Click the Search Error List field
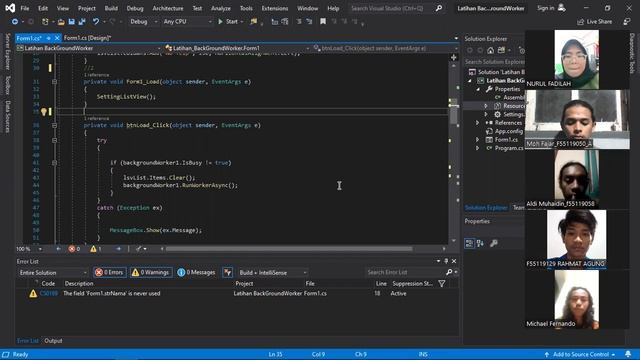Image resolution: width=640 pixels, height=360 pixels. (405, 272)
